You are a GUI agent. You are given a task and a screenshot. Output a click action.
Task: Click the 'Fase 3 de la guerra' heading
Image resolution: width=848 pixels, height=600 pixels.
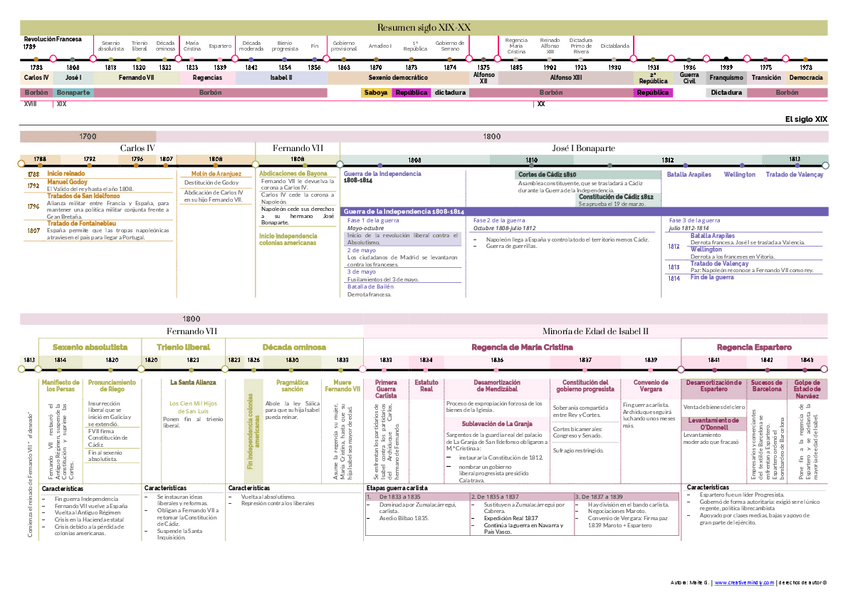click(694, 220)
